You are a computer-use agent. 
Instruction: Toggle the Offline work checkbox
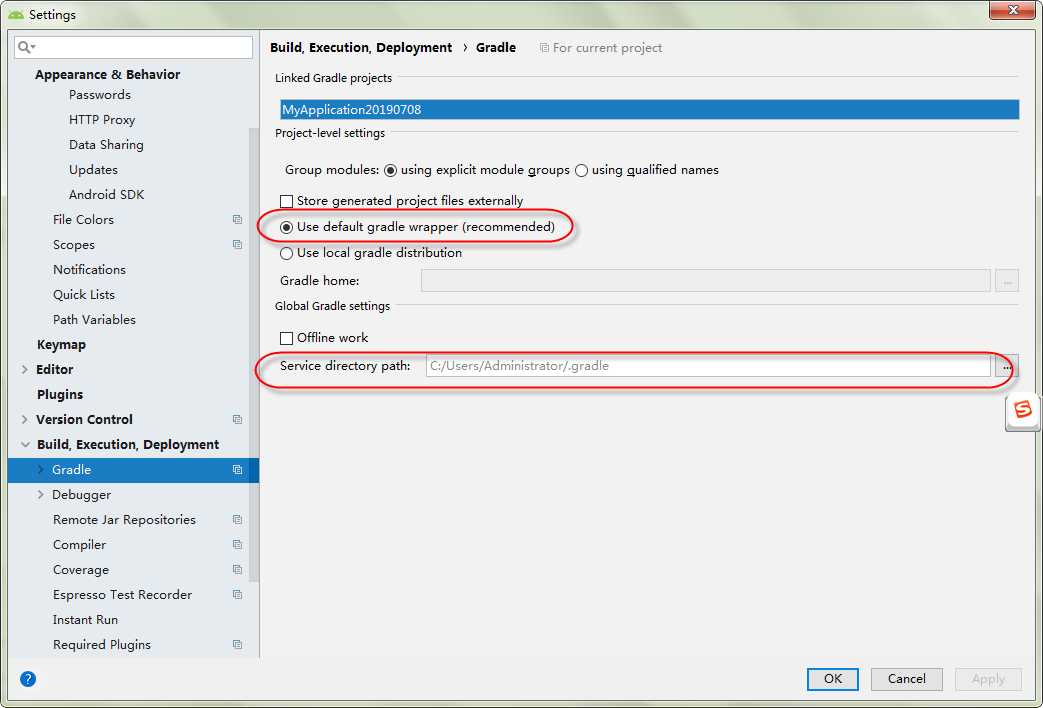tap(287, 338)
